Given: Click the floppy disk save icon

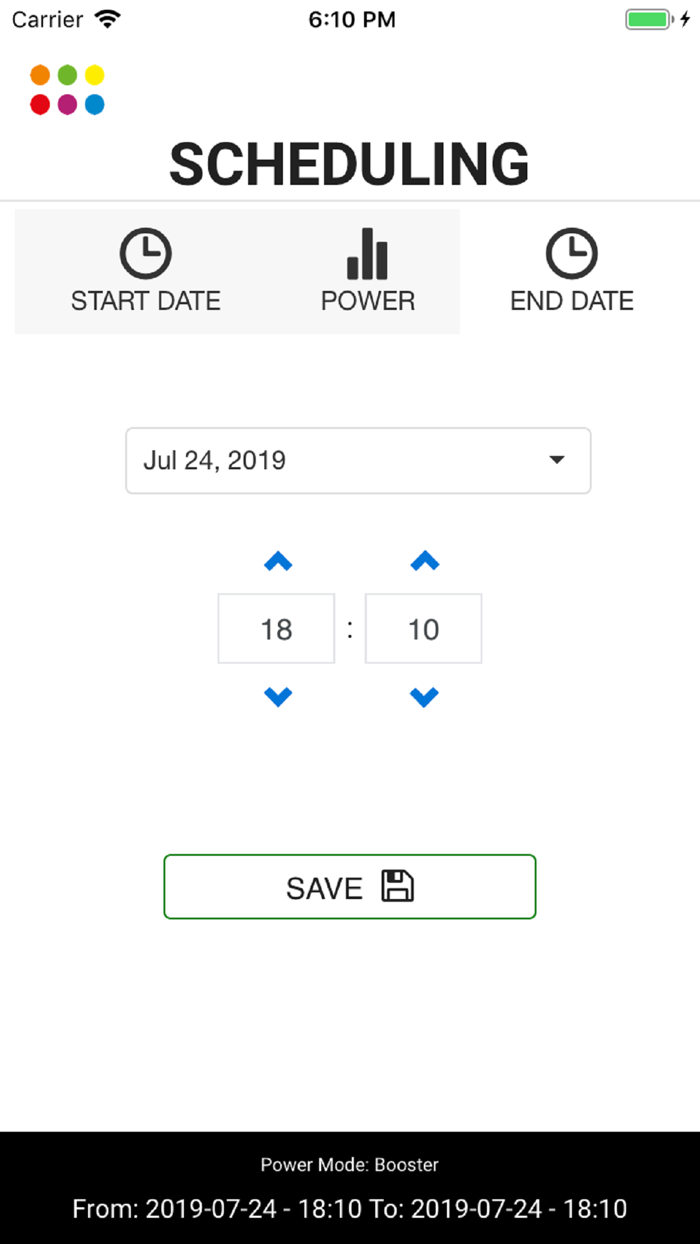Looking at the screenshot, I should point(398,886).
